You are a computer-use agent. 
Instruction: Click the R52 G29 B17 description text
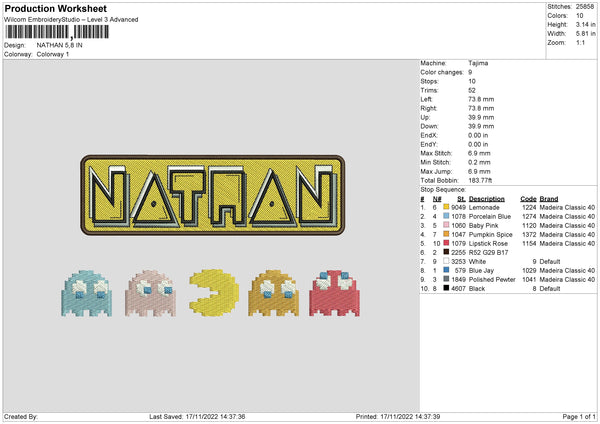(x=489, y=253)
